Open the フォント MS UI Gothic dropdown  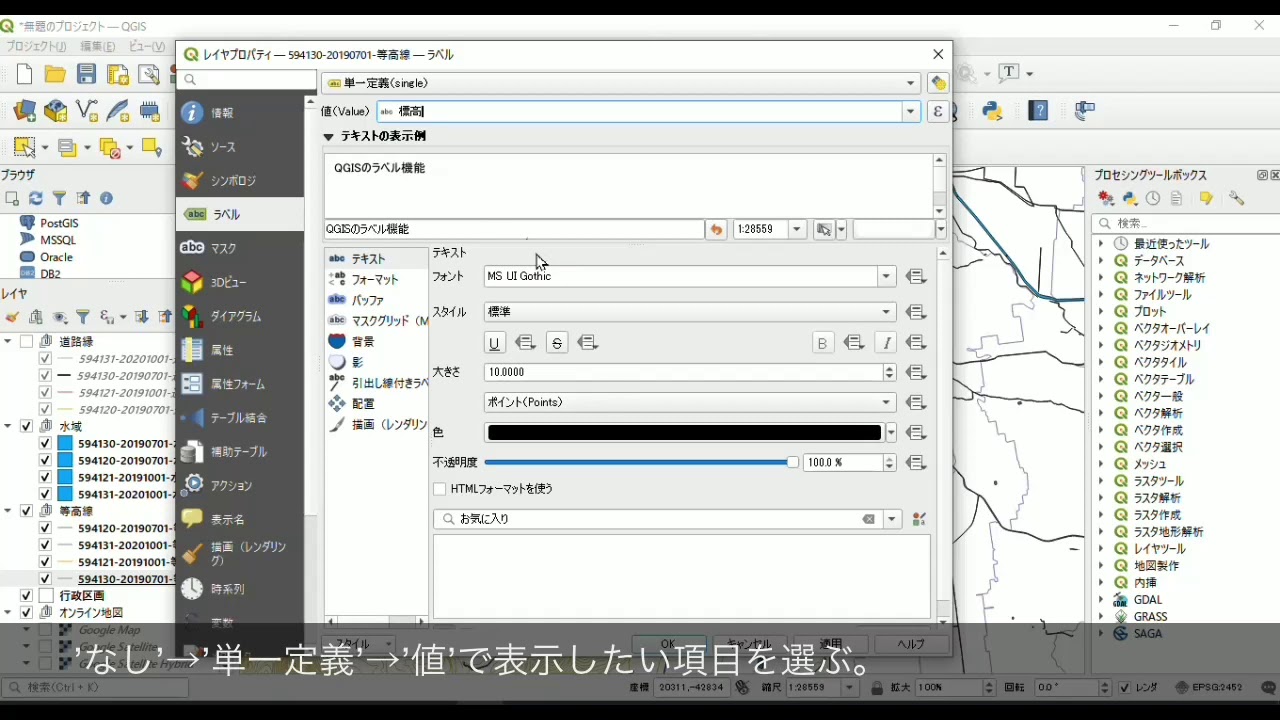click(x=690, y=277)
